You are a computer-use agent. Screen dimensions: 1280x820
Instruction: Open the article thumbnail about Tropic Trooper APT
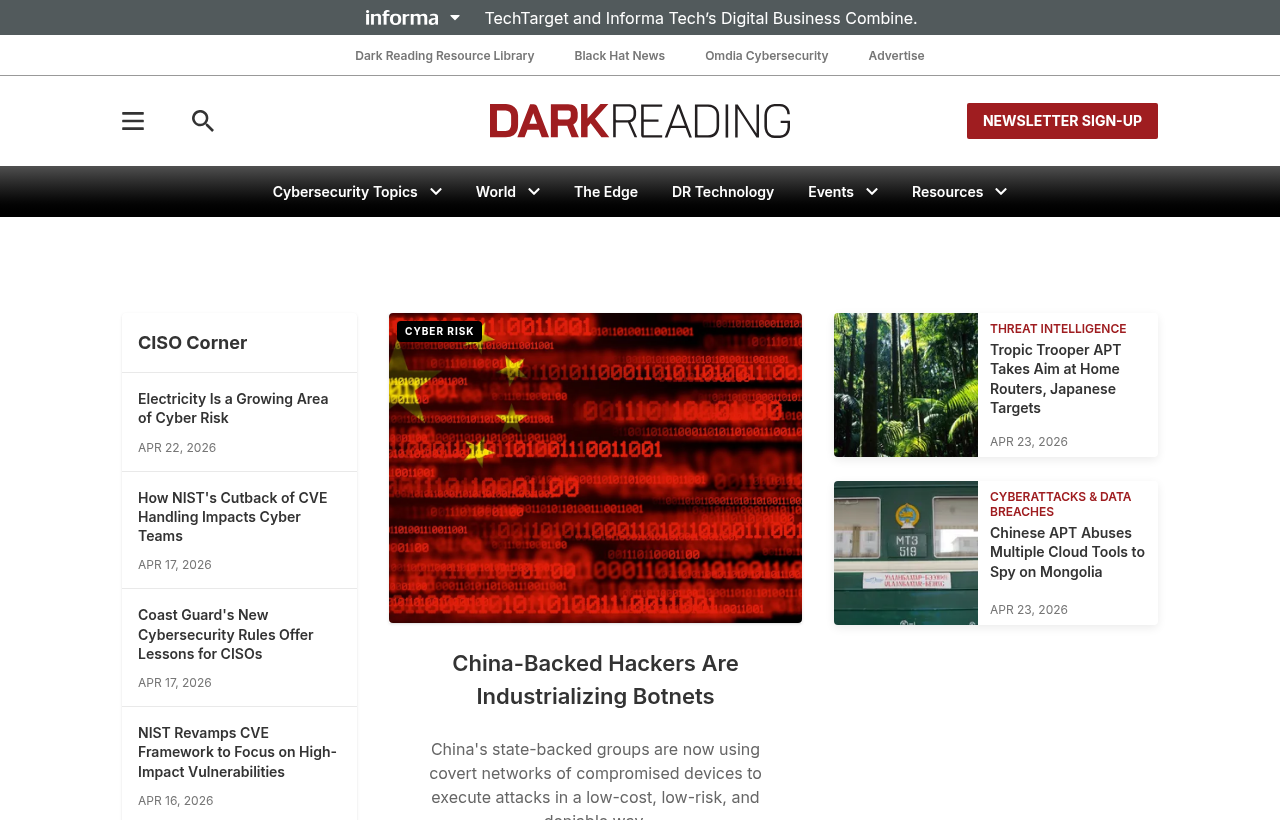point(905,384)
